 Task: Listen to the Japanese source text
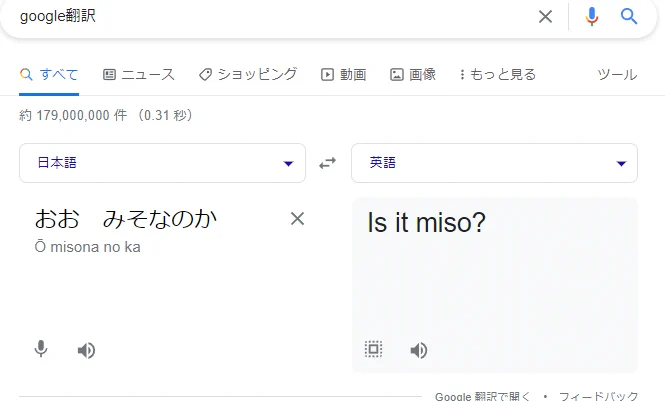87,350
